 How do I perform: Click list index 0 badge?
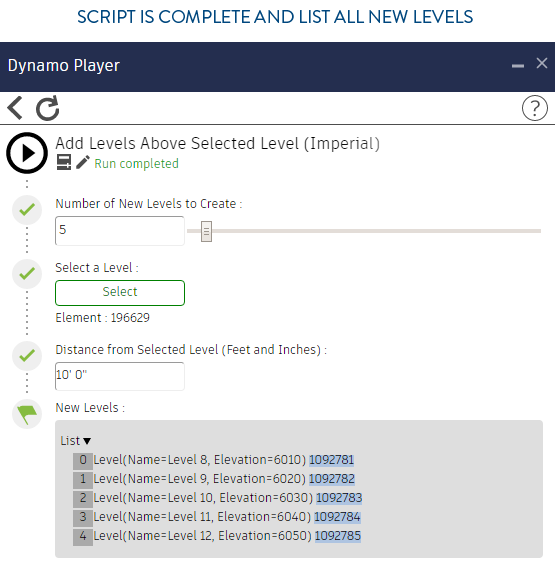(83, 461)
